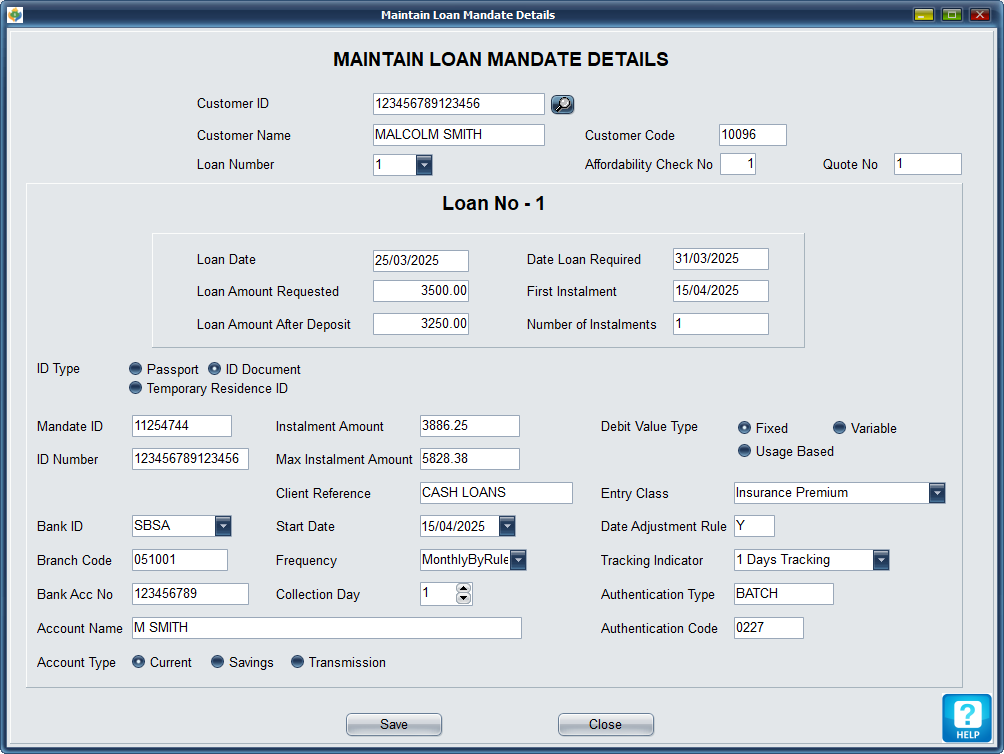Expand the Loan Number dropdown
1004x754 pixels.
(x=424, y=165)
